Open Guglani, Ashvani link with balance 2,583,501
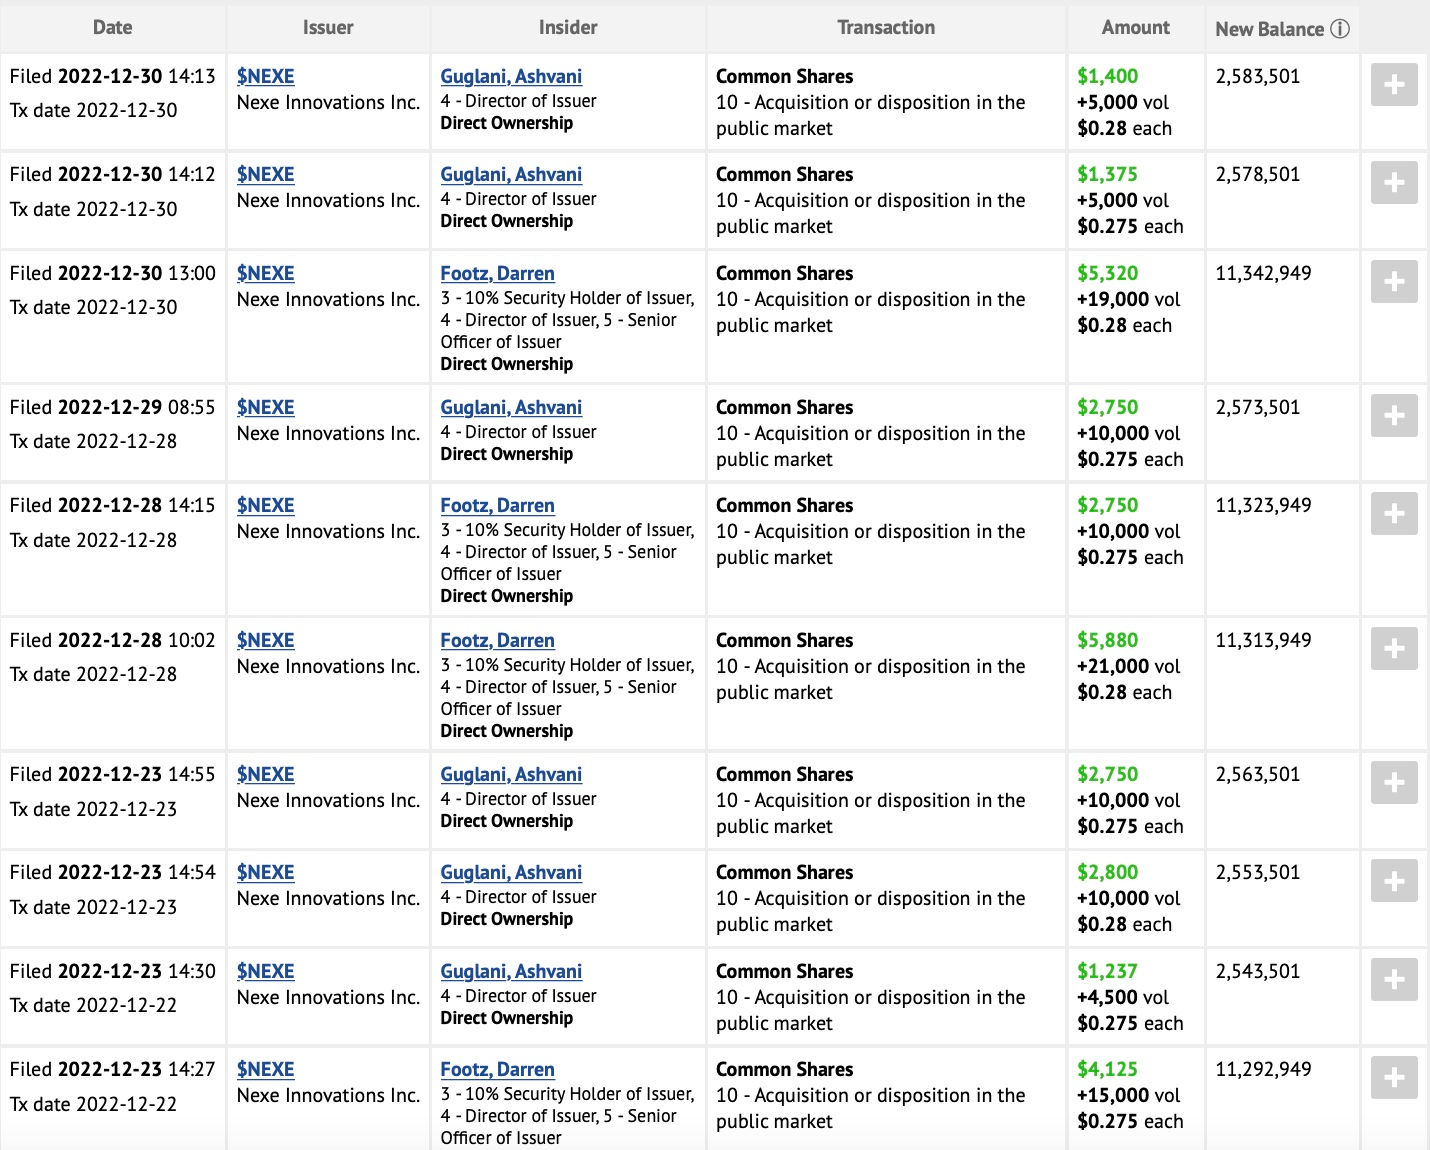The height and width of the screenshot is (1150, 1430). (x=511, y=76)
